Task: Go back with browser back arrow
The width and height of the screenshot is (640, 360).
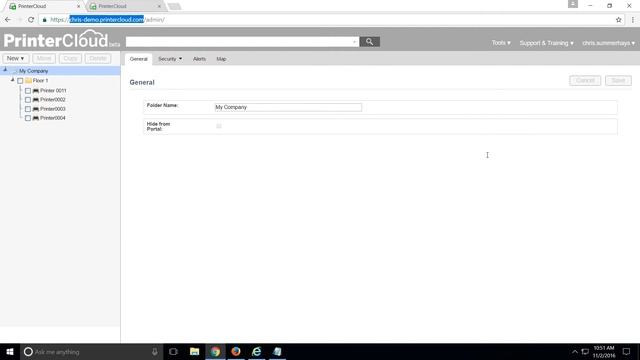Action: pos(8,20)
